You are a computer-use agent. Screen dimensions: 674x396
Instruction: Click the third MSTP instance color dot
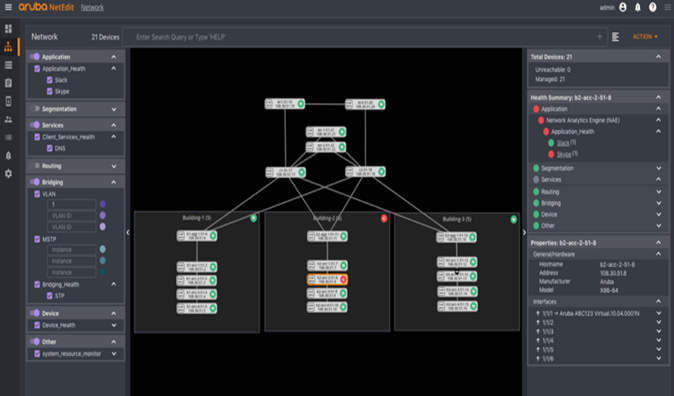(x=103, y=272)
